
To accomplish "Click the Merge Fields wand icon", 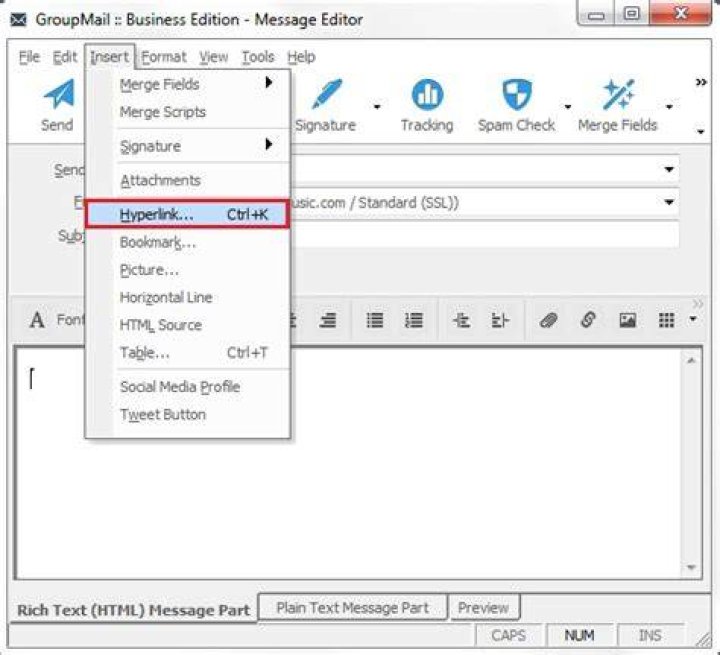I will coord(619,94).
